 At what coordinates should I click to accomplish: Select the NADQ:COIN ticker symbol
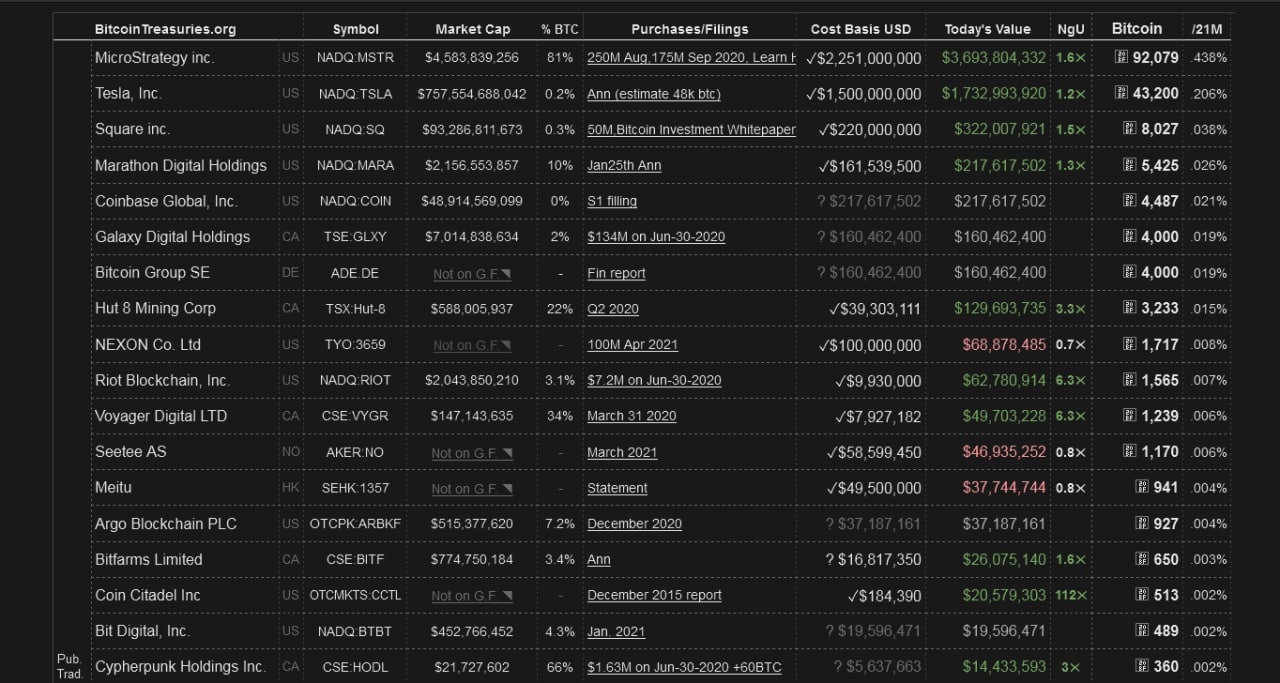point(355,201)
